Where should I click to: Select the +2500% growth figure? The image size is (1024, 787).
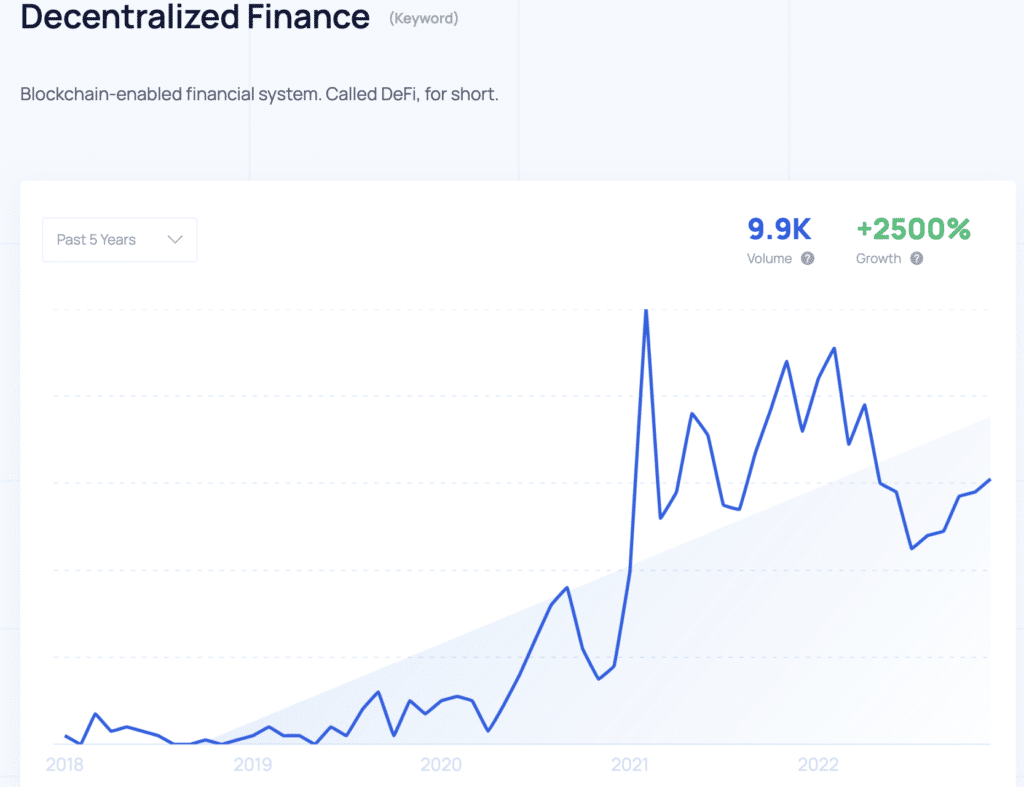[x=913, y=229]
